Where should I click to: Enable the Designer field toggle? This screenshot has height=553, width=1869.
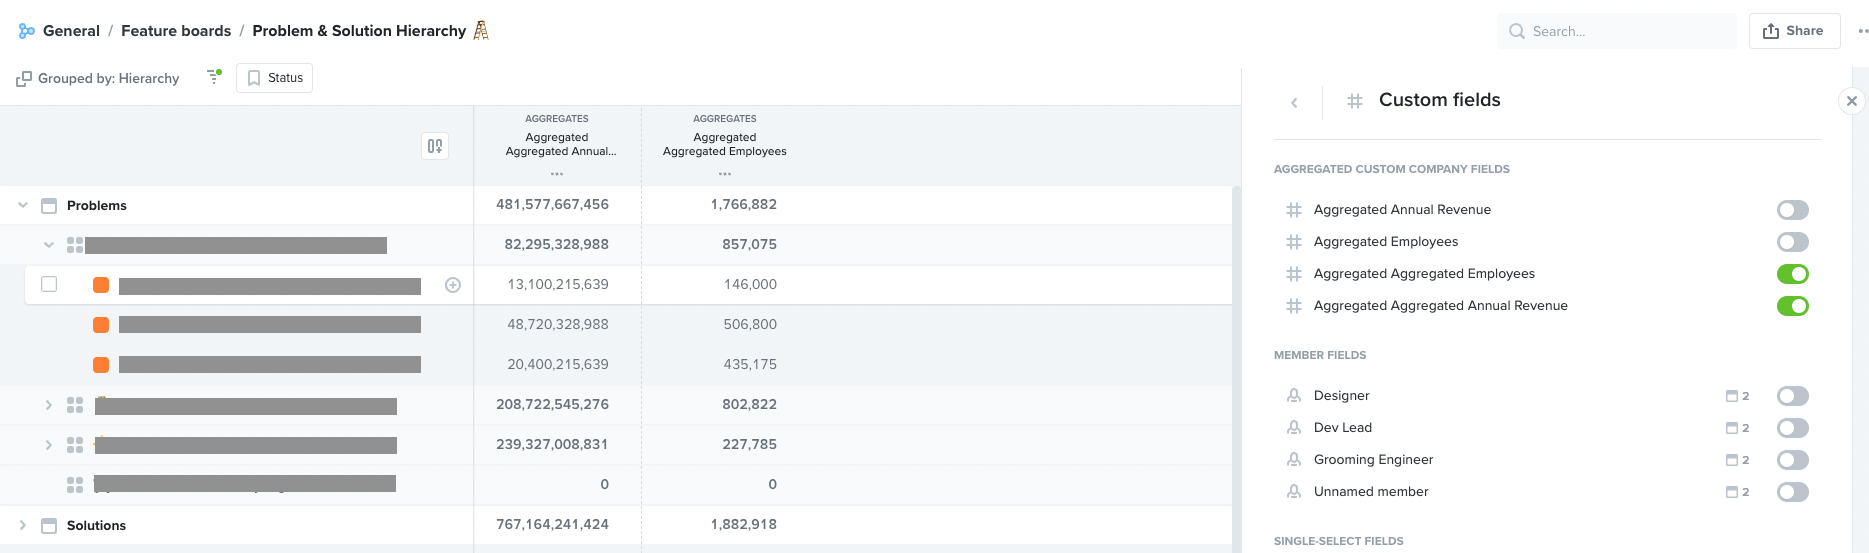[1793, 396]
